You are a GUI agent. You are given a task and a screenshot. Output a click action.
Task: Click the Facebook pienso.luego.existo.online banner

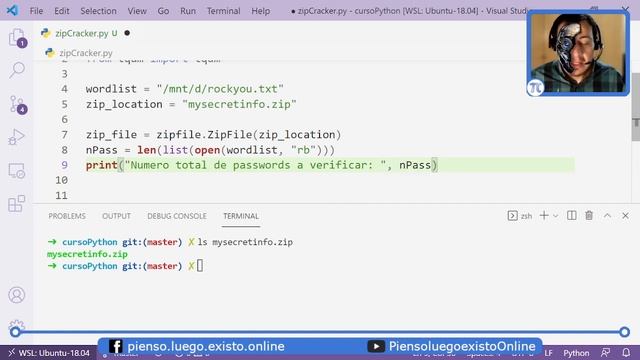197,347
